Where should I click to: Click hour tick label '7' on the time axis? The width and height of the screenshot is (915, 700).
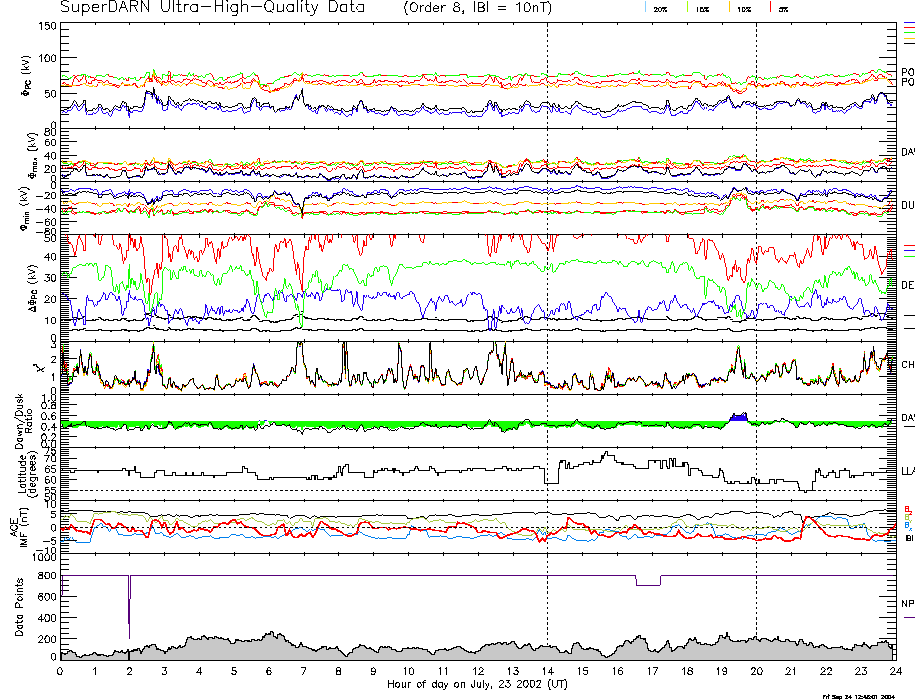pyautogui.click(x=303, y=671)
